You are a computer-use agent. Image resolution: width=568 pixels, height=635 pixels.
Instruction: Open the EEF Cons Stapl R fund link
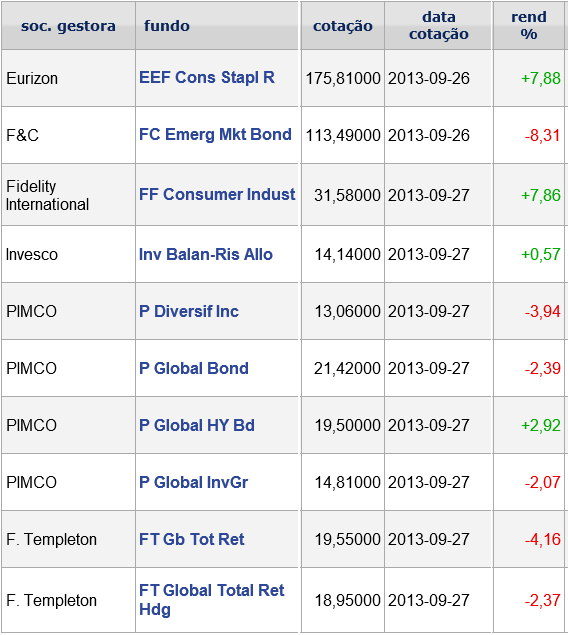[x=206, y=78]
